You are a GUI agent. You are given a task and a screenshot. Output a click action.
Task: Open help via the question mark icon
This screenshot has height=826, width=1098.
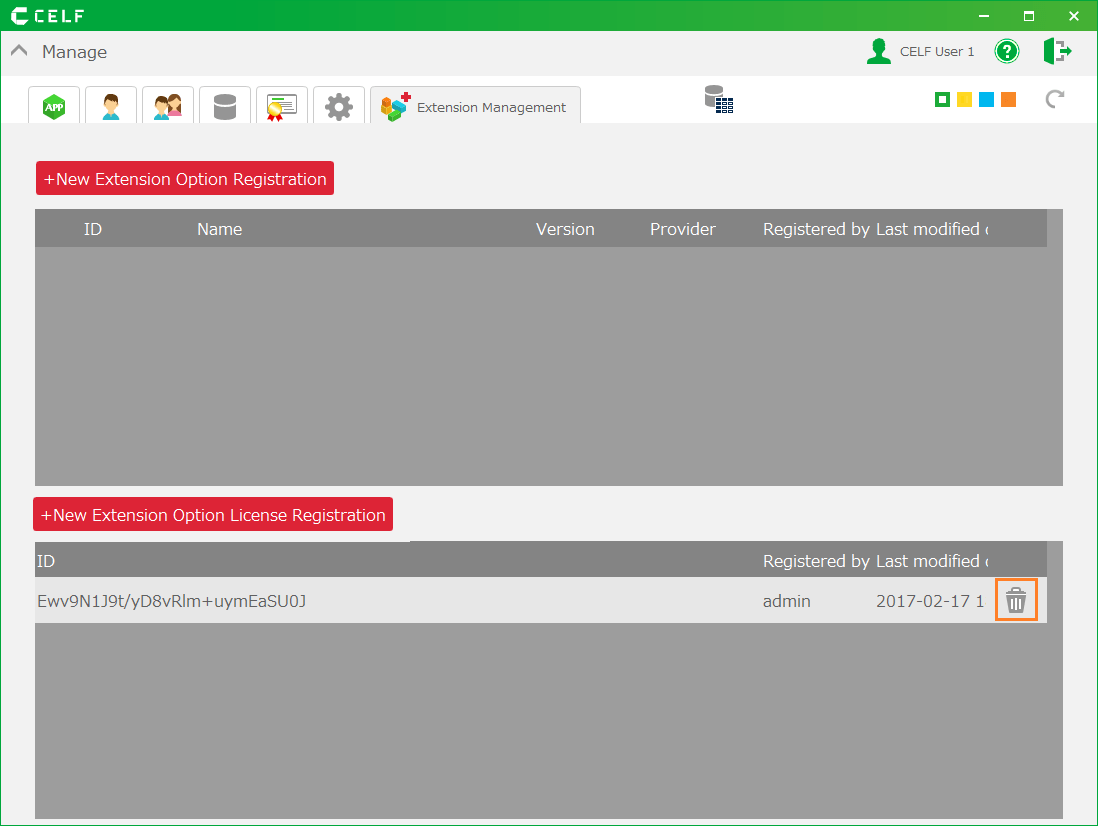click(x=1006, y=52)
